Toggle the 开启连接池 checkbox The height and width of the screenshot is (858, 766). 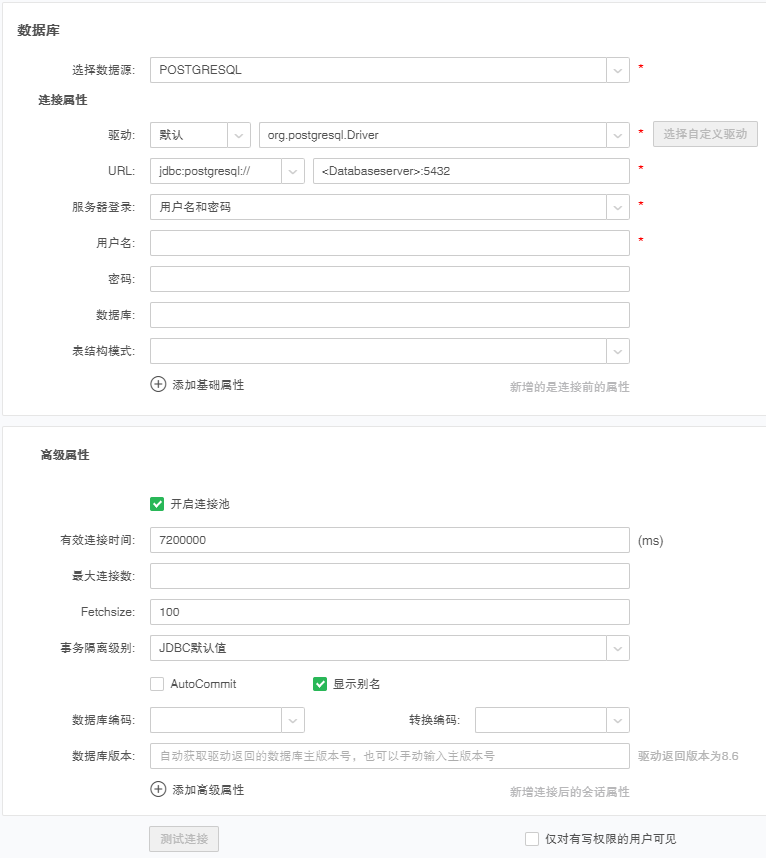(x=157, y=504)
